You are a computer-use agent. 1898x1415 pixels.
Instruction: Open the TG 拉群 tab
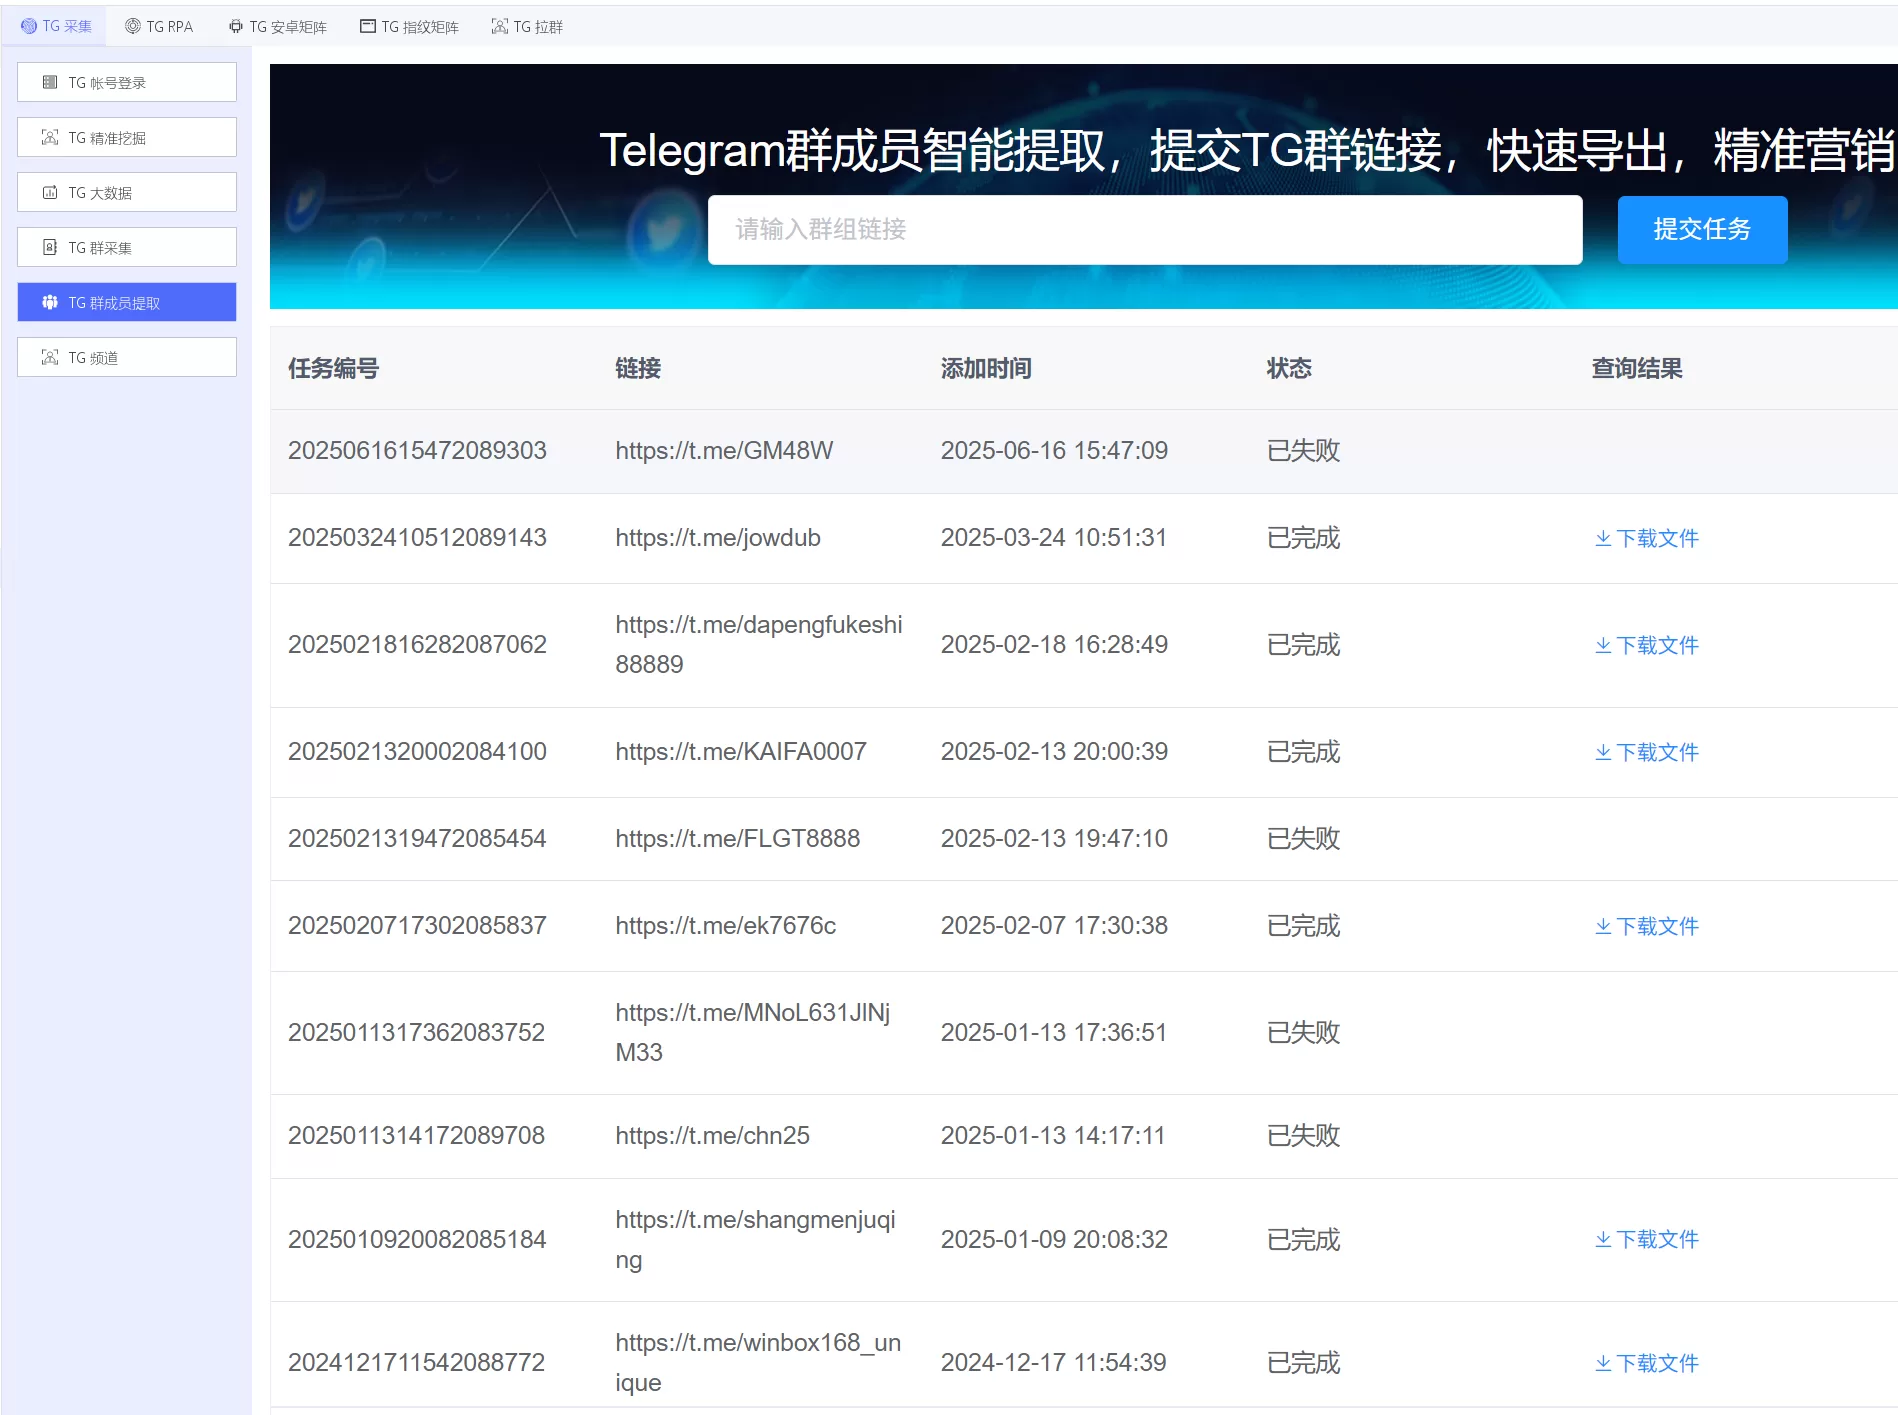point(527,26)
